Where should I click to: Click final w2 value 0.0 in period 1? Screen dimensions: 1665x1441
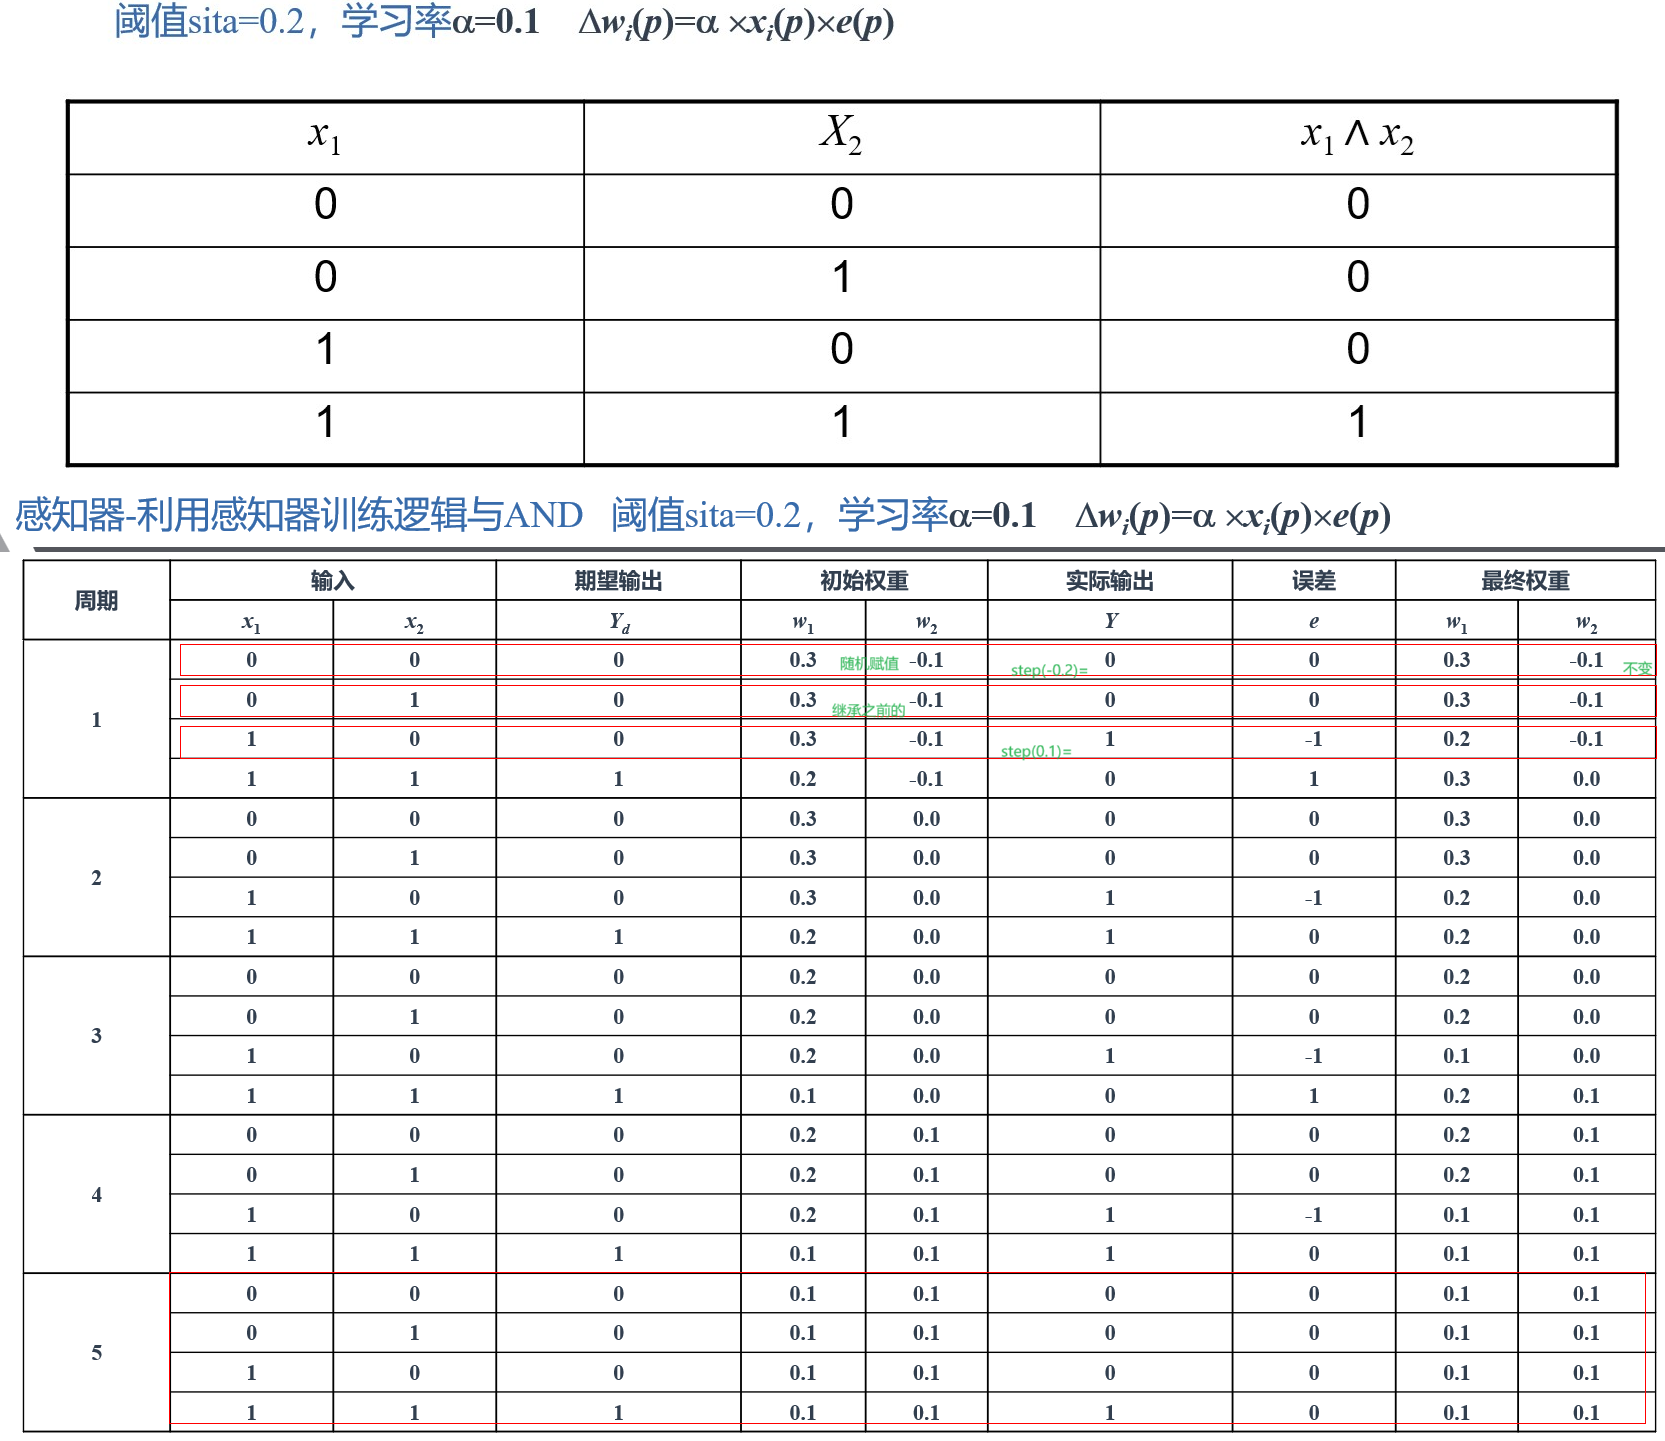1586,779
